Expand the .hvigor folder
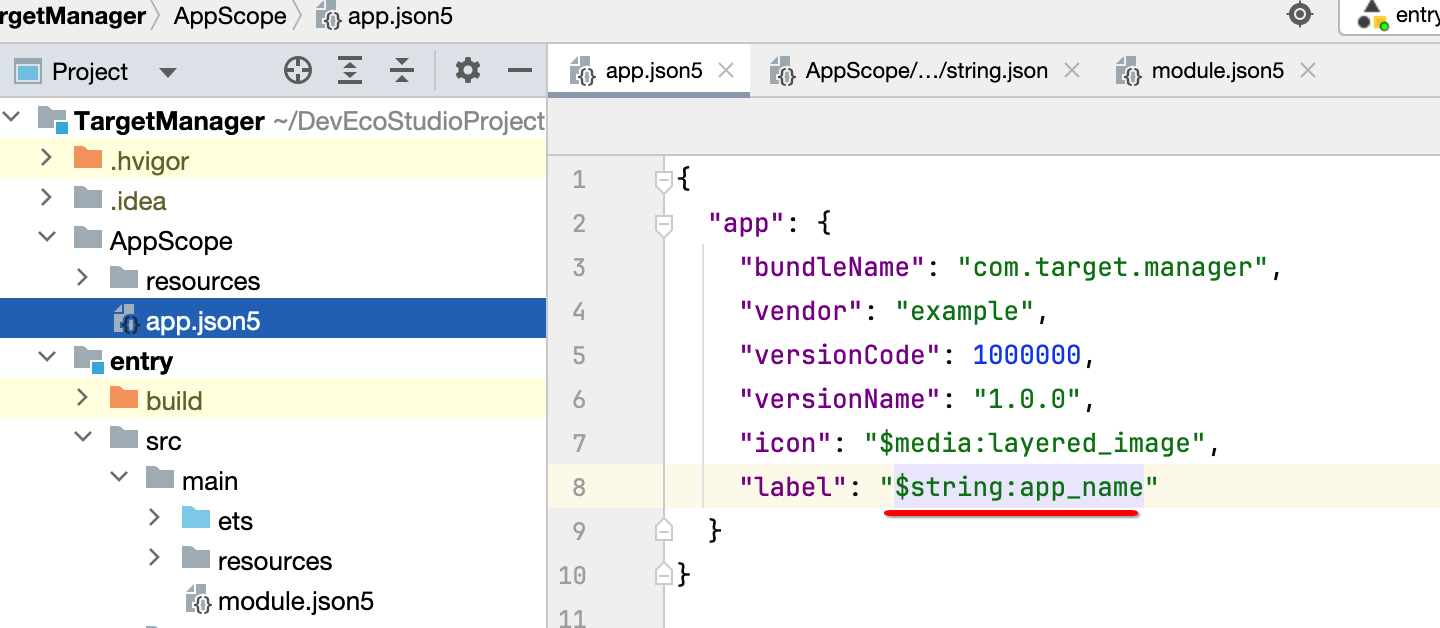This screenshot has width=1440, height=628. [46, 159]
